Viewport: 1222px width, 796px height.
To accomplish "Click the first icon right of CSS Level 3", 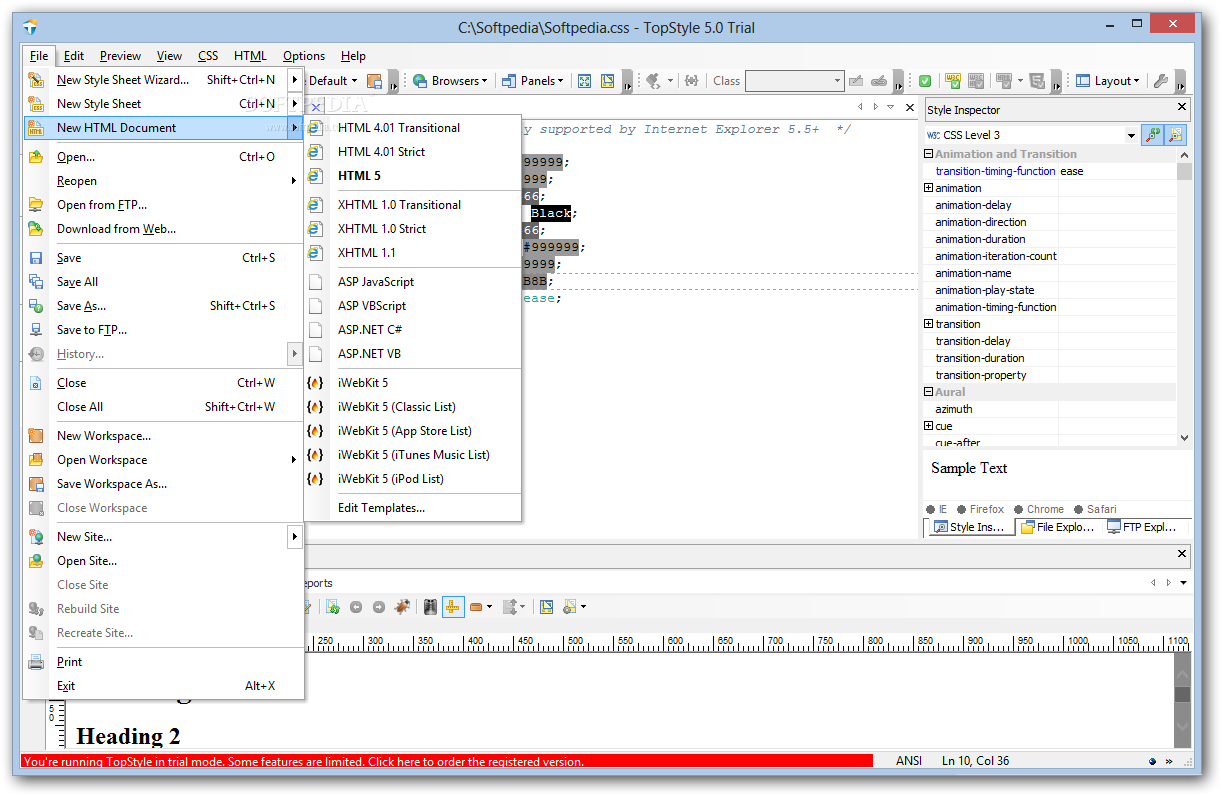I will [x=1153, y=135].
